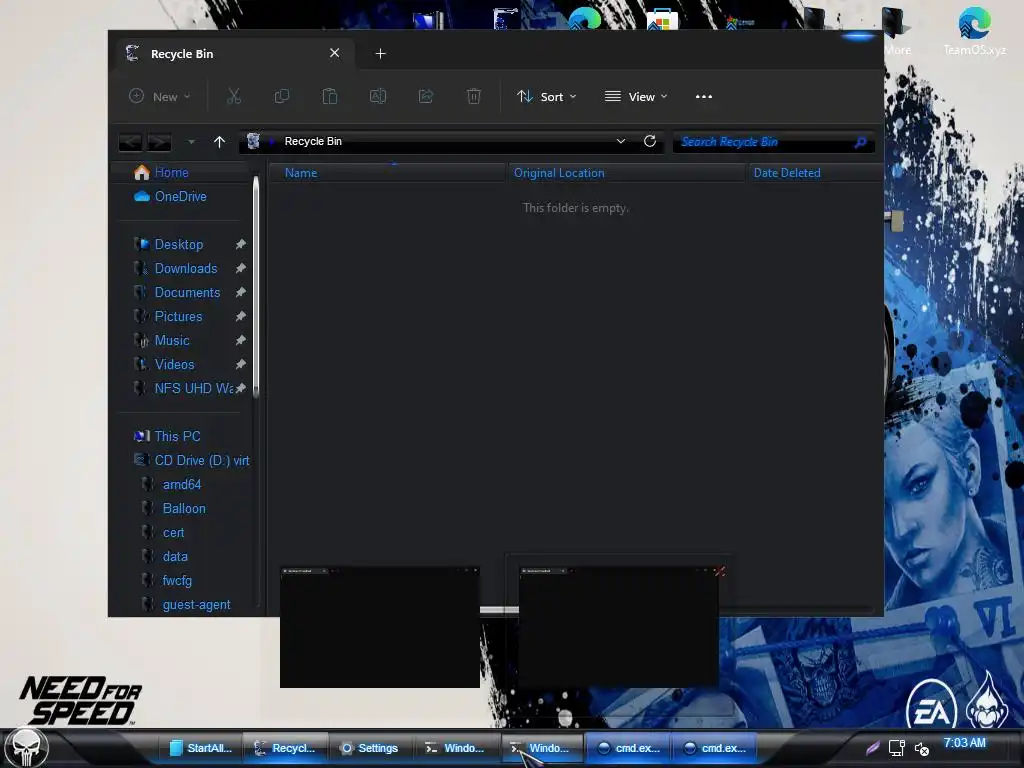This screenshot has width=1024, height=768.
Task: Click the navigation pane scrollbar
Action: [256, 287]
